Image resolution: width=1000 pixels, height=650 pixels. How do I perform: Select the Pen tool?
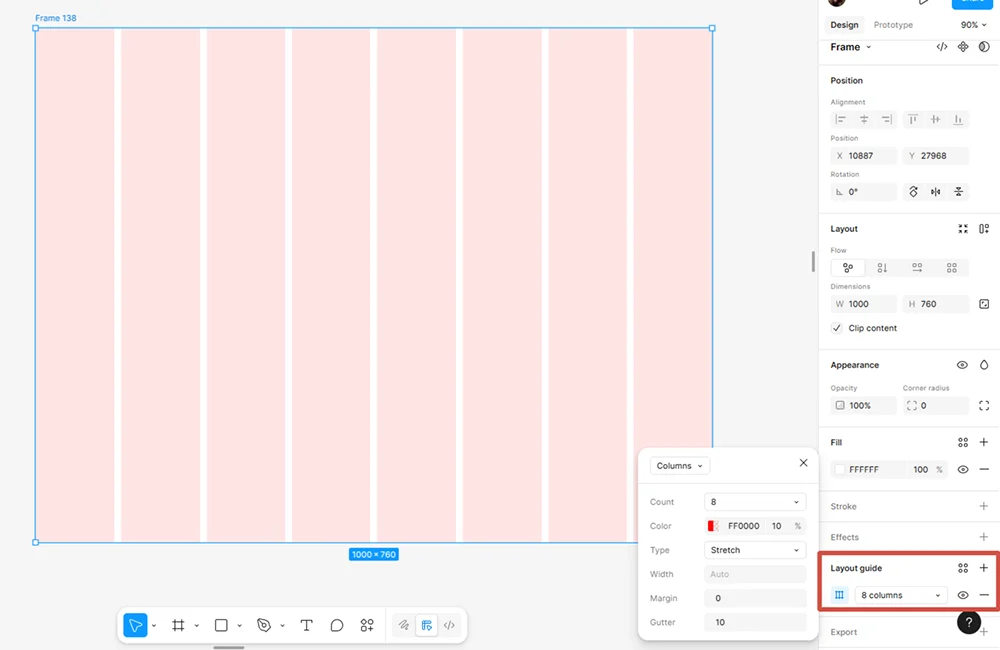click(x=263, y=625)
